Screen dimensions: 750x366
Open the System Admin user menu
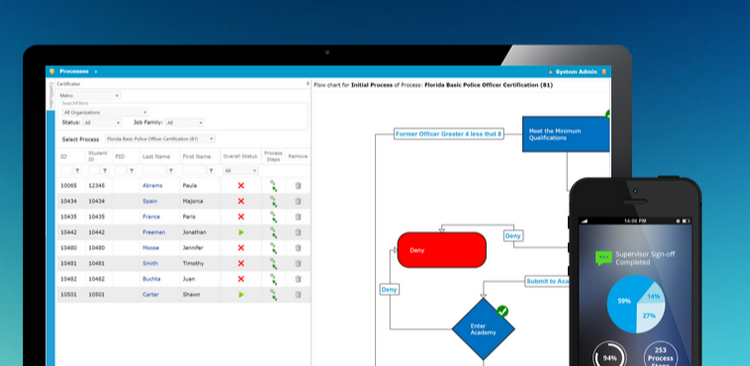pos(576,72)
